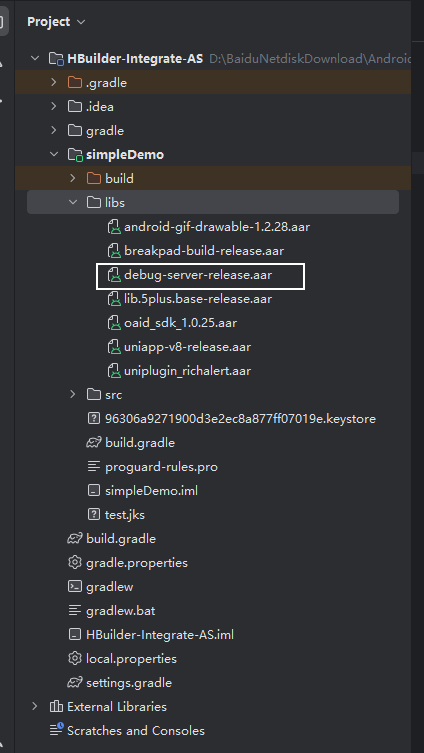Open gradle.properties gear icon

point(74,563)
